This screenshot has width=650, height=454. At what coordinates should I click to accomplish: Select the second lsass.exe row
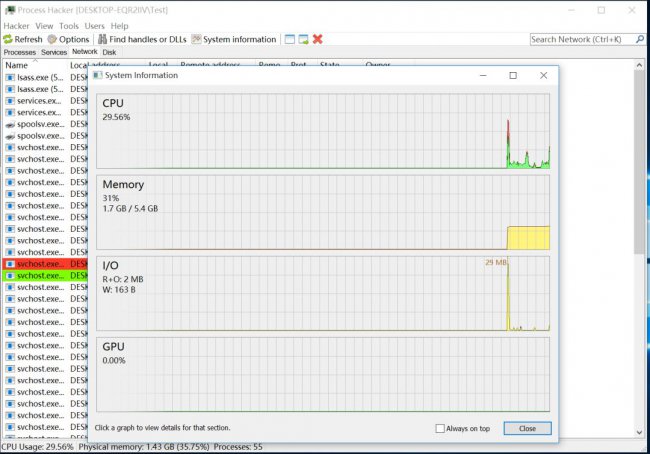(45, 89)
